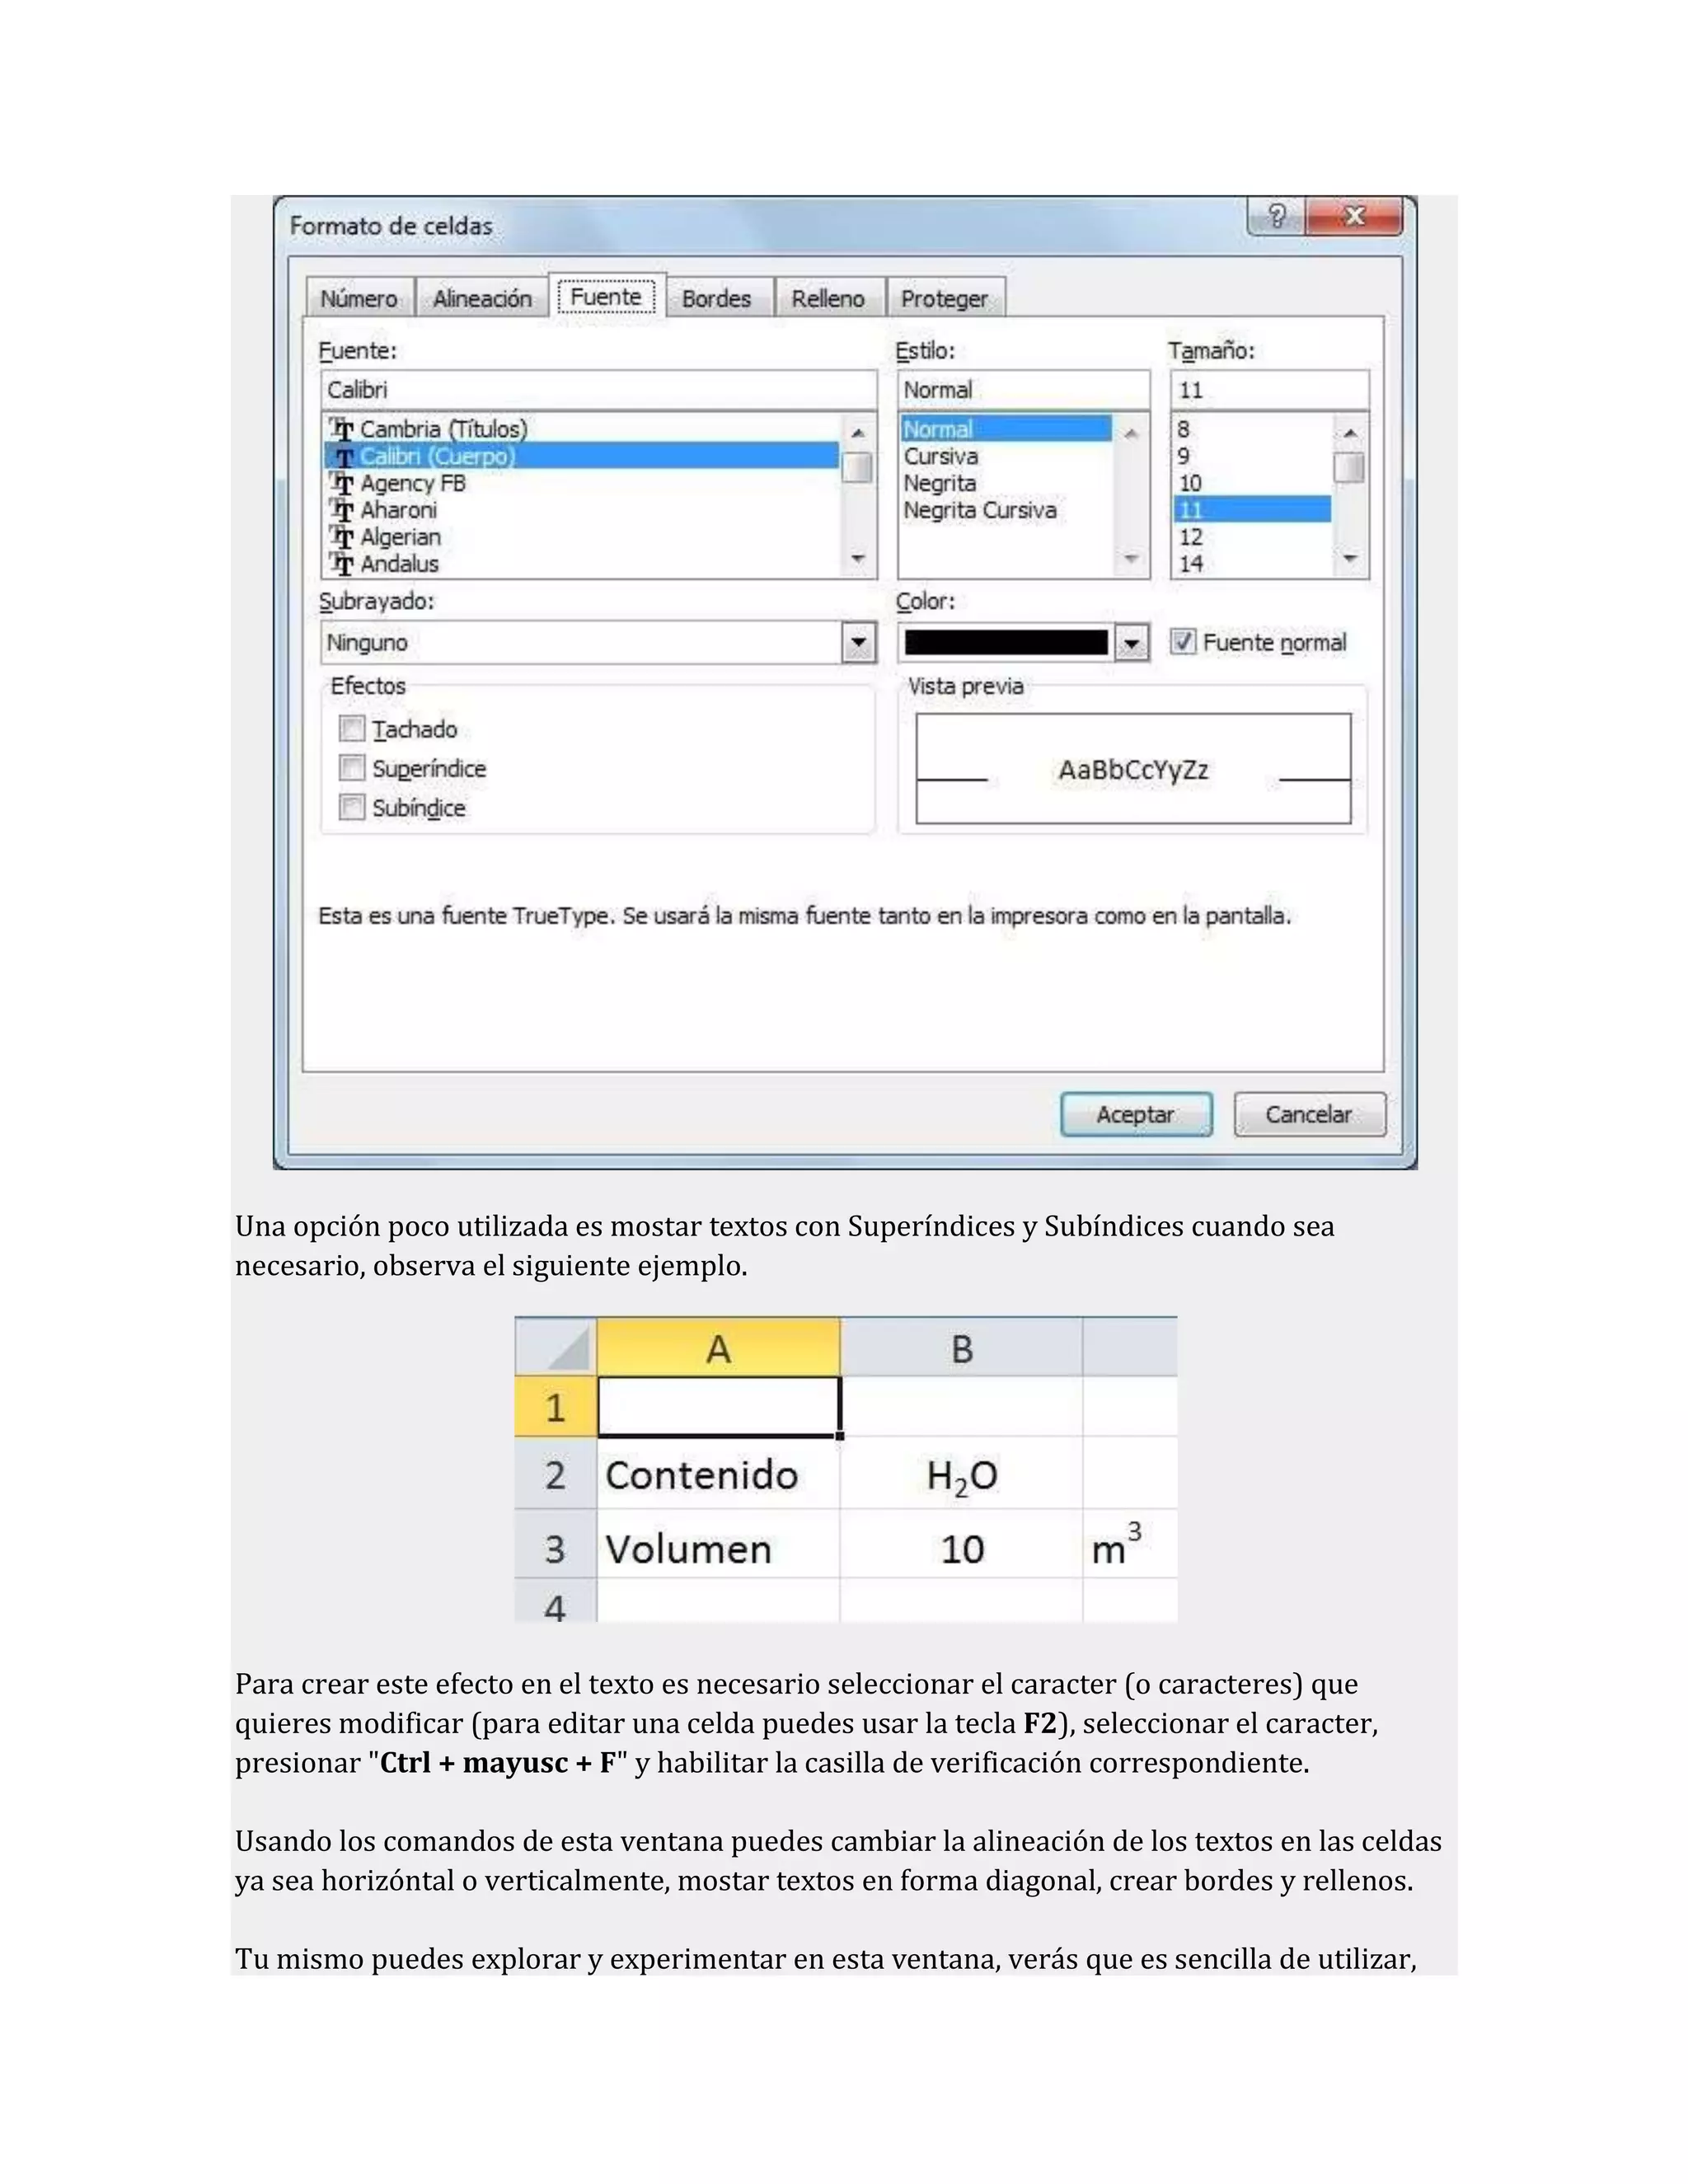1688x2184 pixels.
Task: Click the black font color swatch
Action: (1006, 643)
